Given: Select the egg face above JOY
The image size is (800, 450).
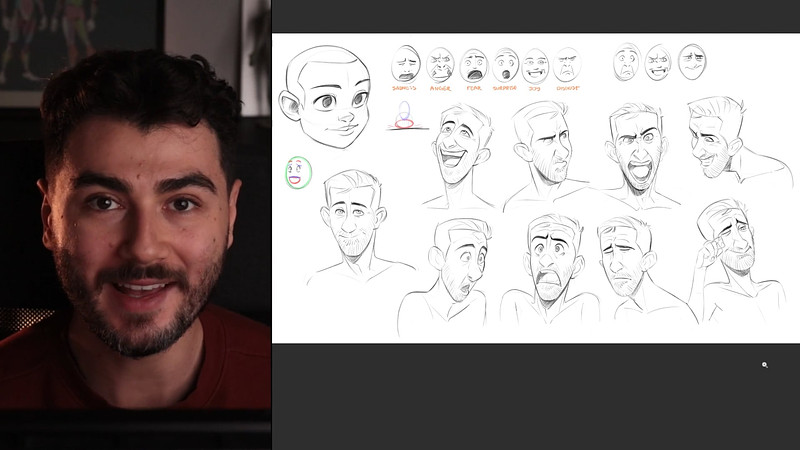Looking at the screenshot, I should coord(535,66).
